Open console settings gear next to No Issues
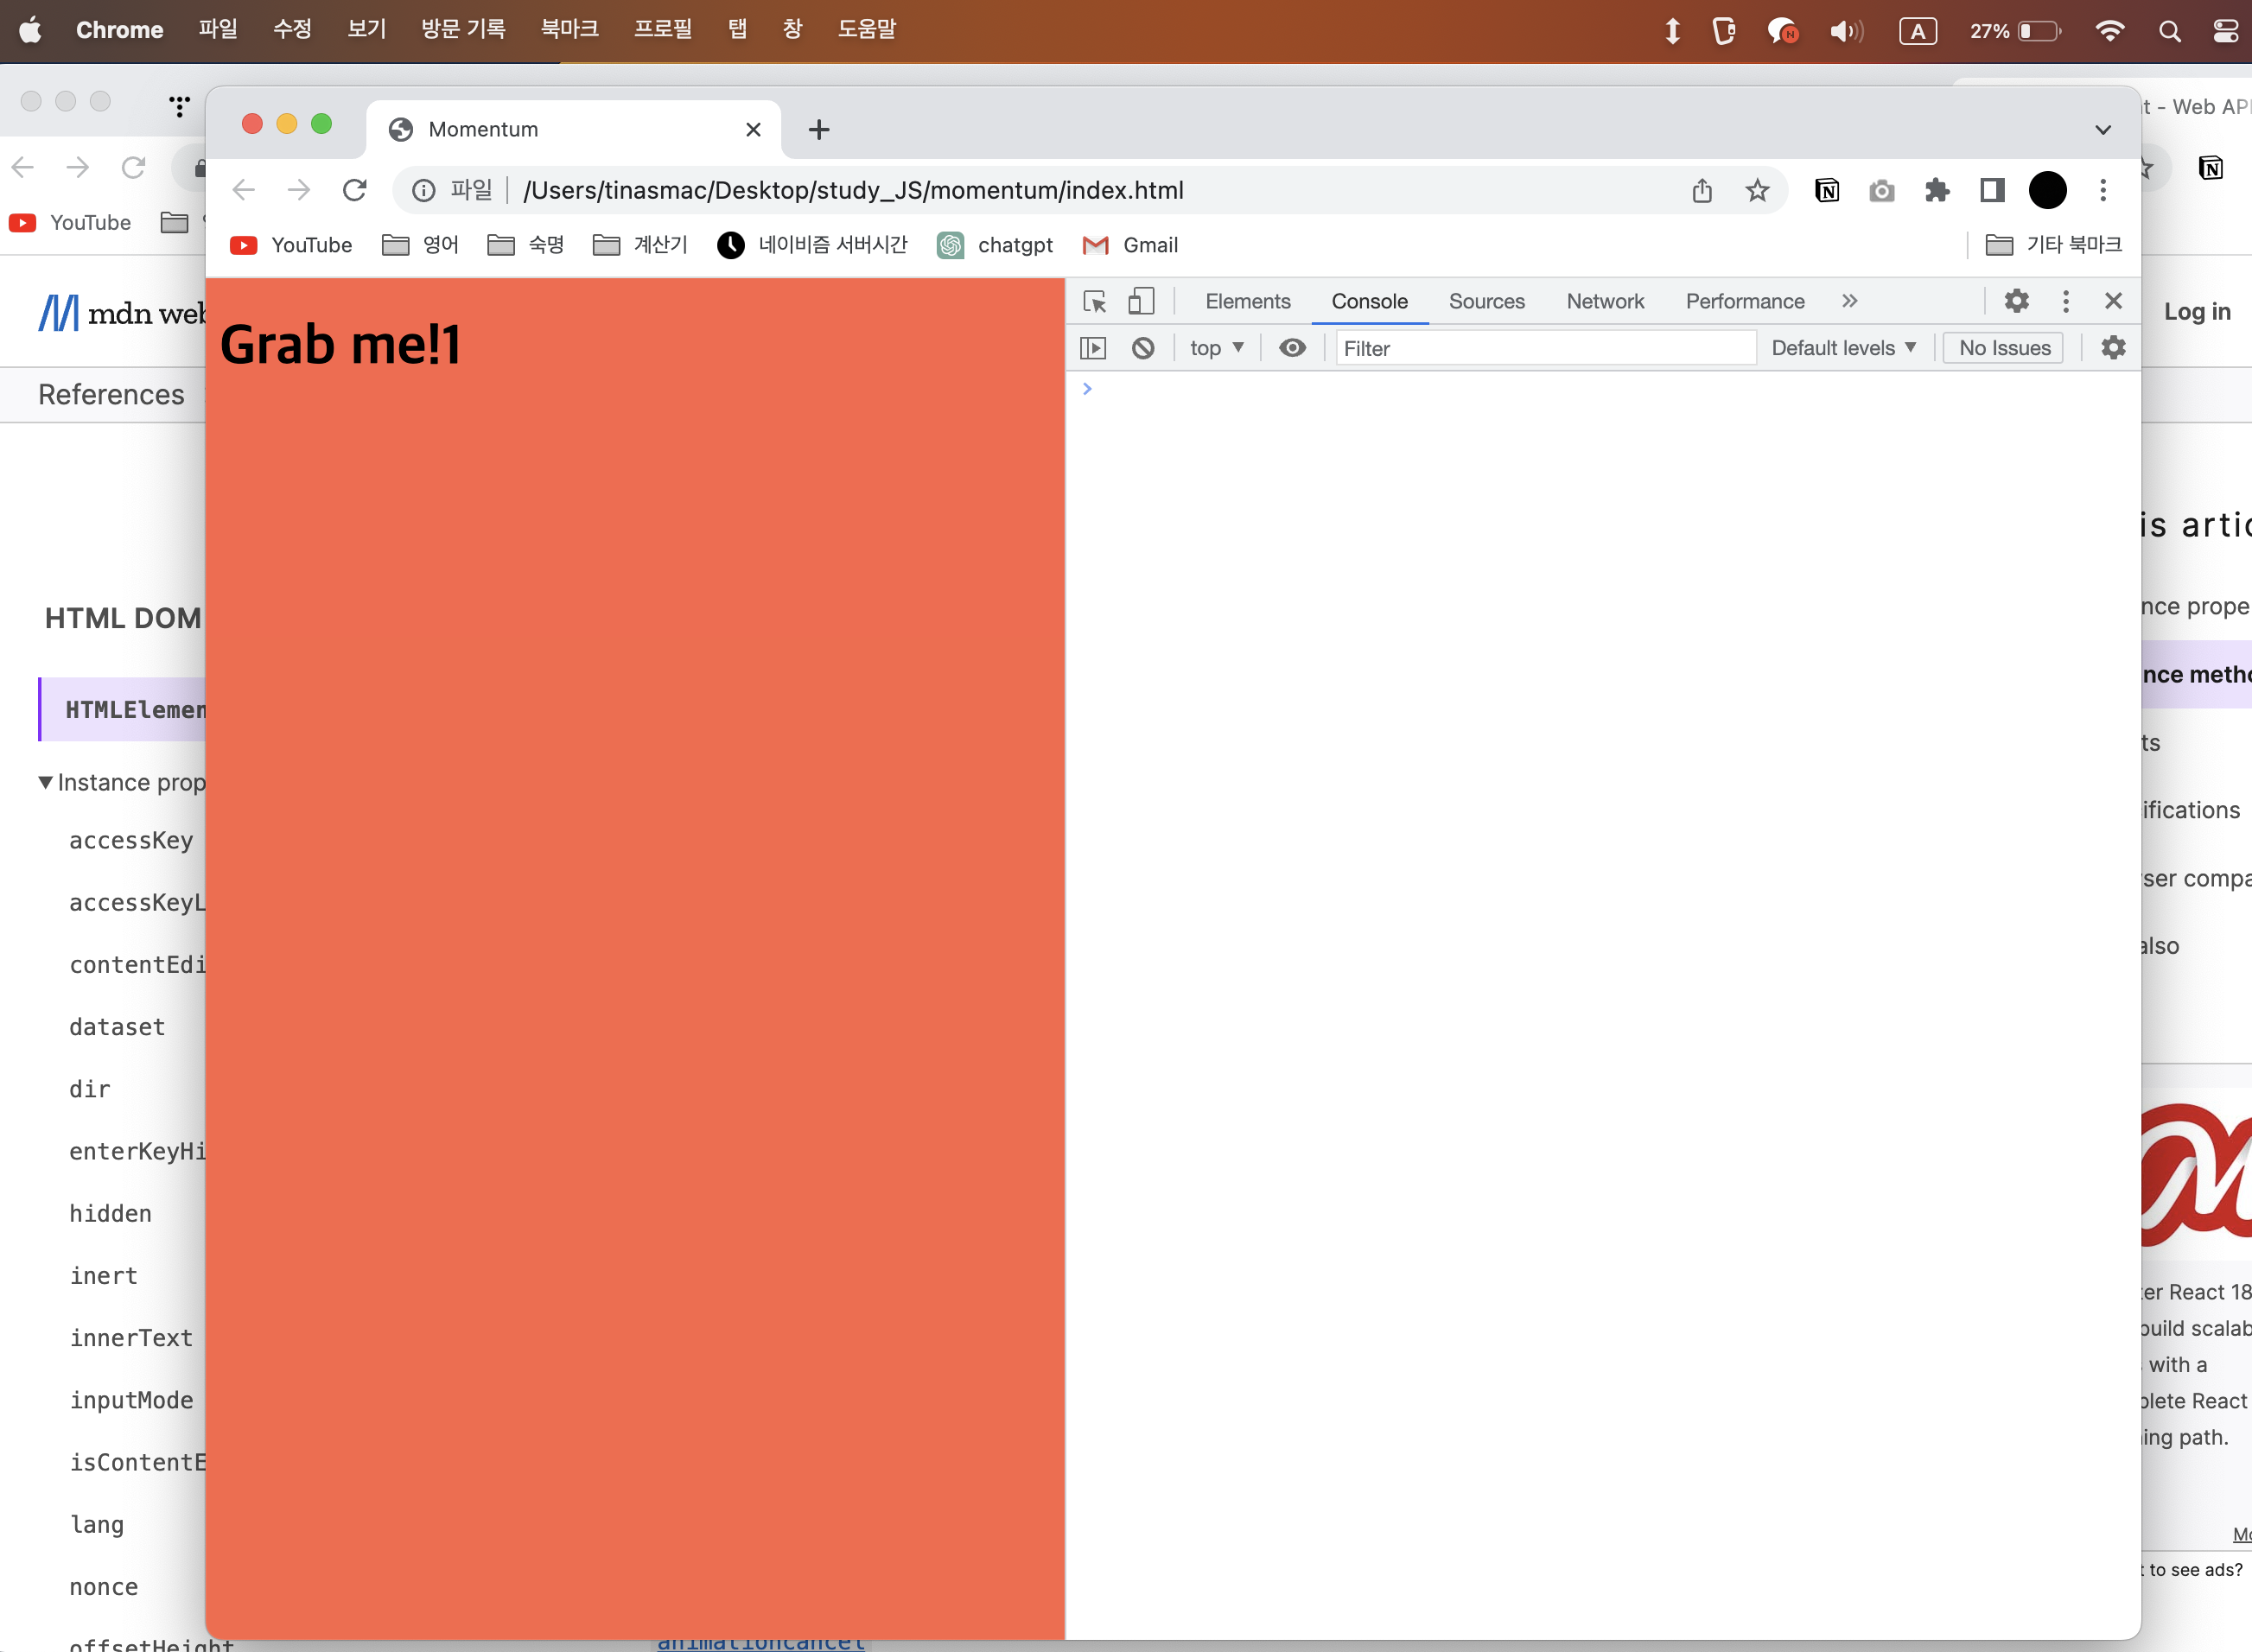 (x=2113, y=348)
